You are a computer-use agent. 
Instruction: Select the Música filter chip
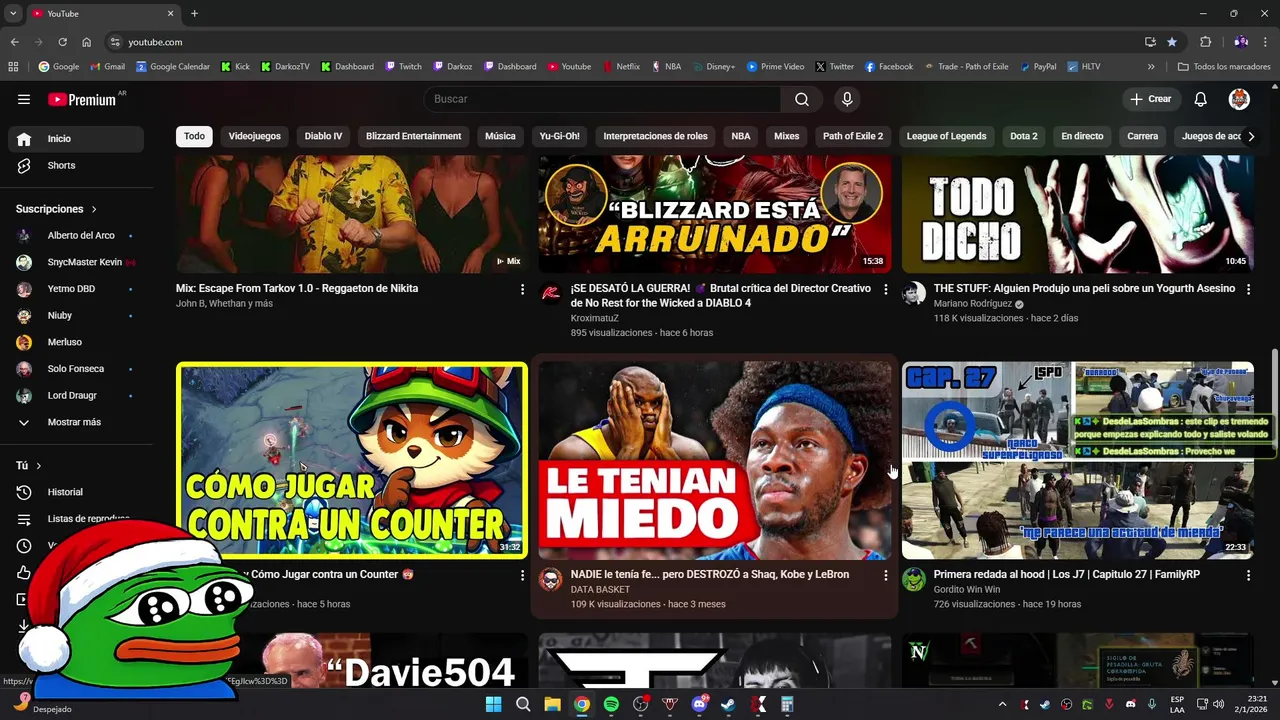coord(500,136)
